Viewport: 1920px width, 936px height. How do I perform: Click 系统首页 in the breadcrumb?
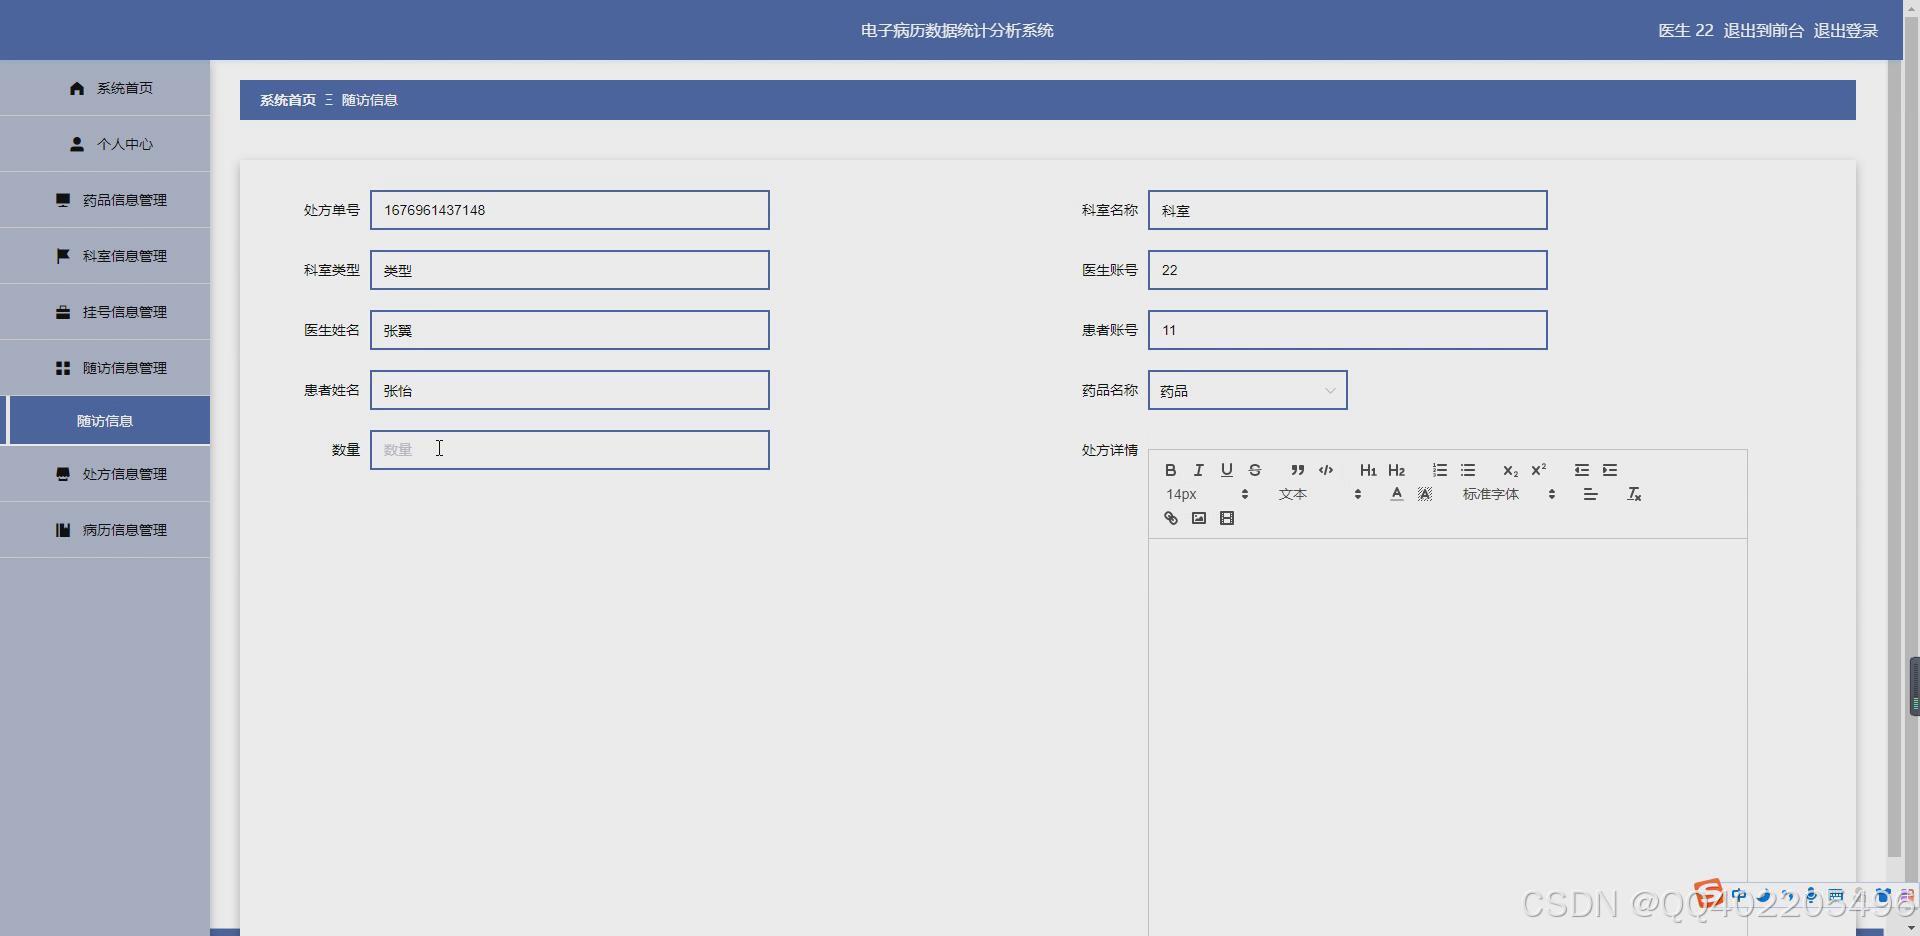pyautogui.click(x=288, y=100)
